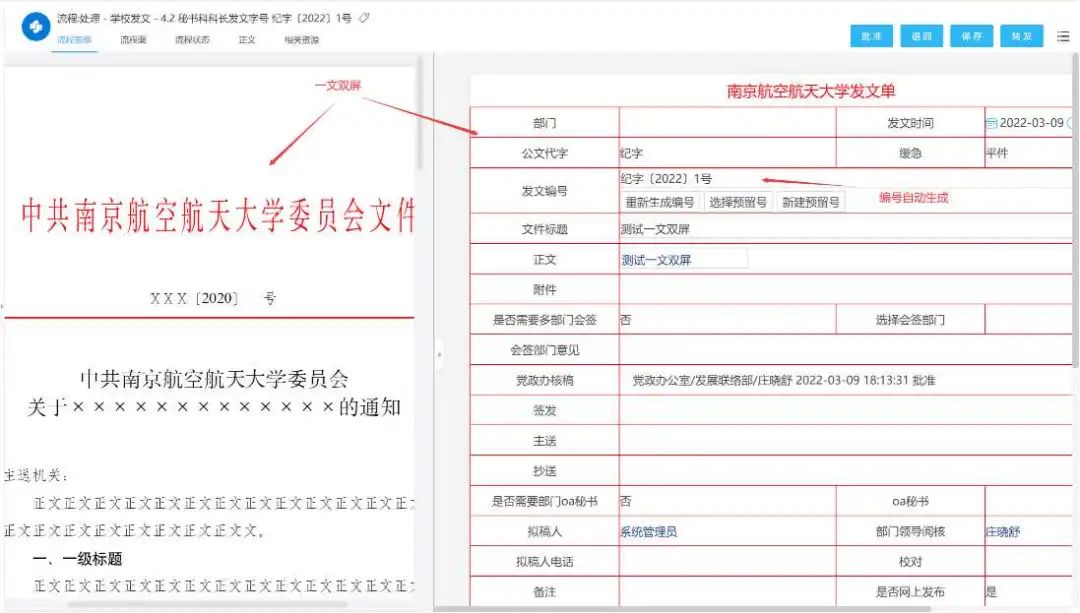Open the 是否需要部门oa秘书 field showing 否

pyautogui.click(x=727, y=501)
